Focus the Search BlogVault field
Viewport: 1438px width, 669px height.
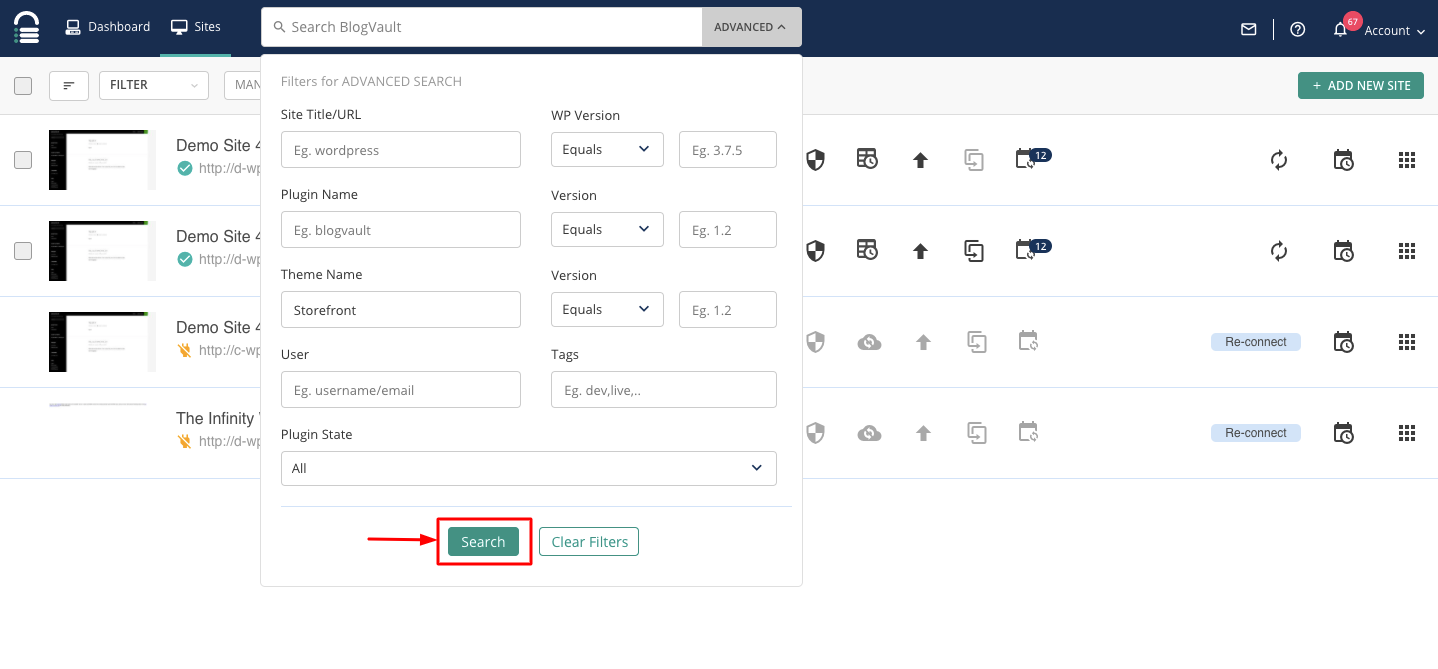pyautogui.click(x=482, y=27)
